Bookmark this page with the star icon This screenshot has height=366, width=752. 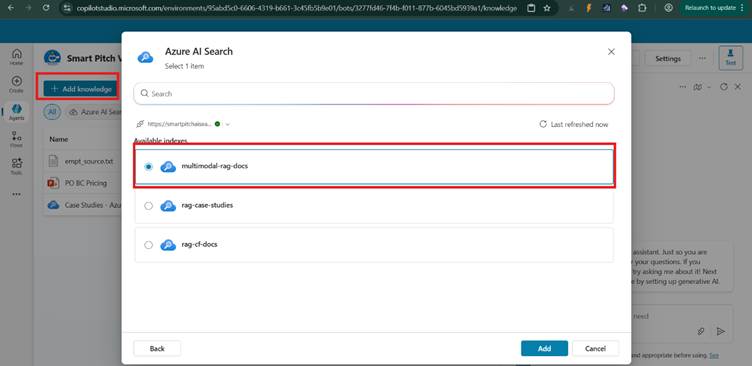click(x=547, y=8)
